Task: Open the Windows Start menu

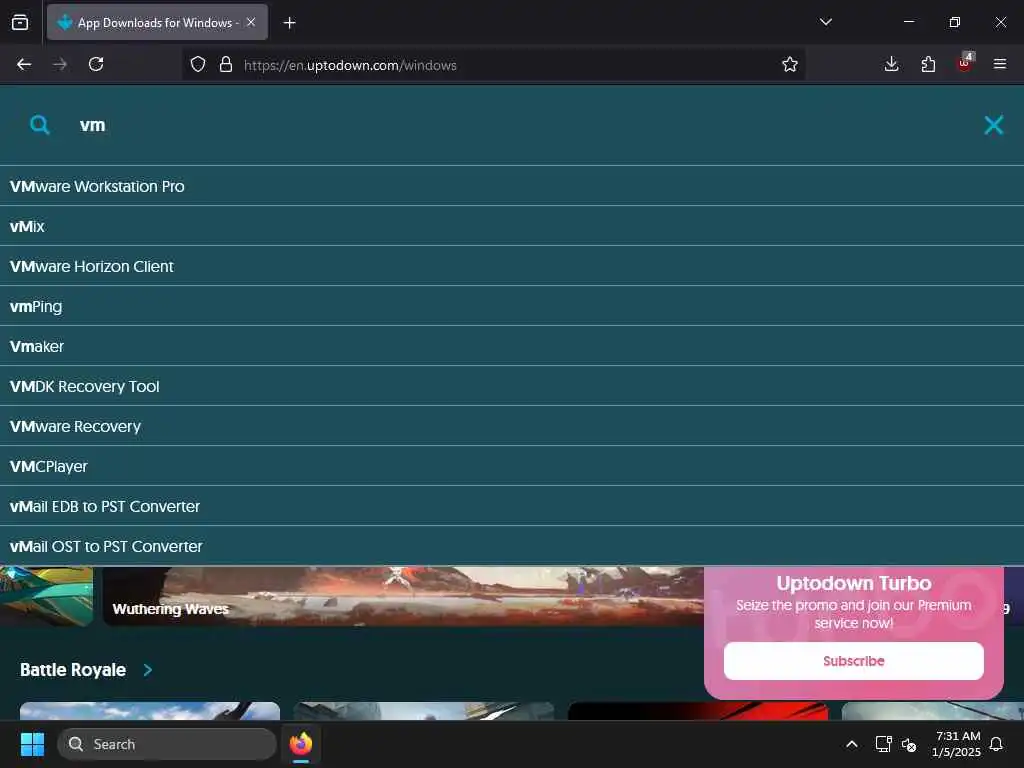Action: [32, 744]
